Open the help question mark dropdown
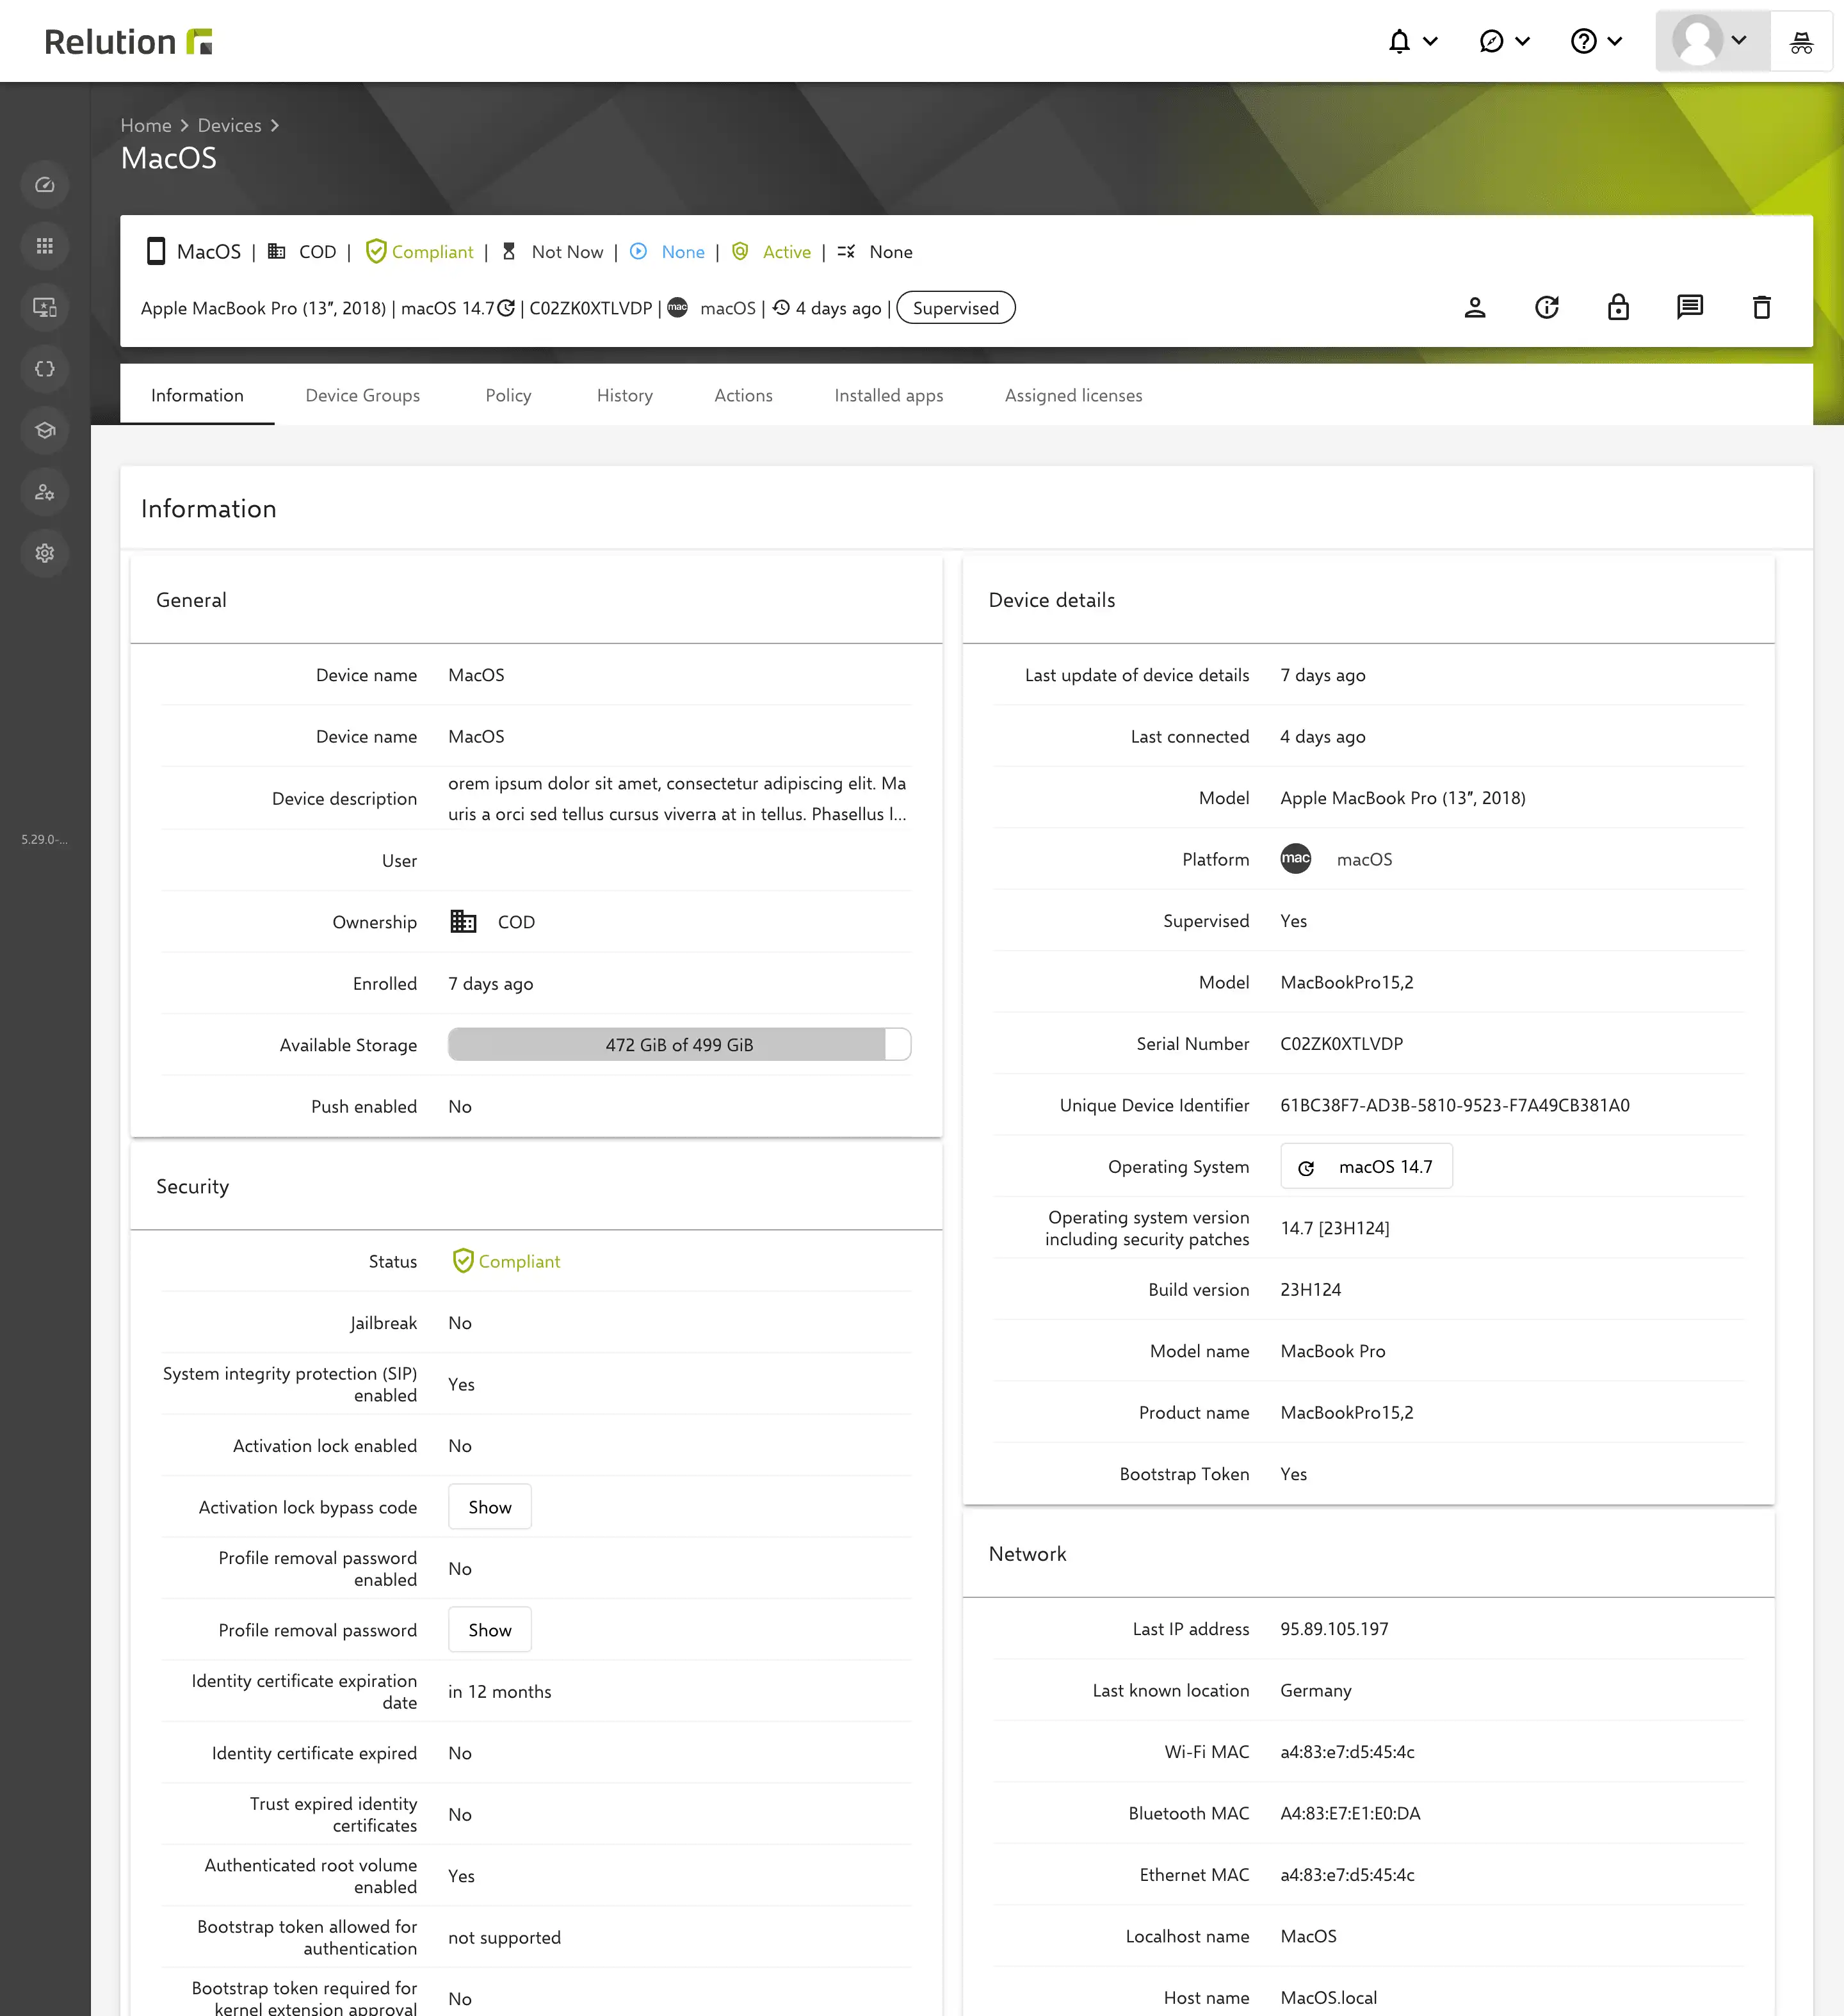Viewport: 1844px width, 2016px height. (x=1596, y=41)
